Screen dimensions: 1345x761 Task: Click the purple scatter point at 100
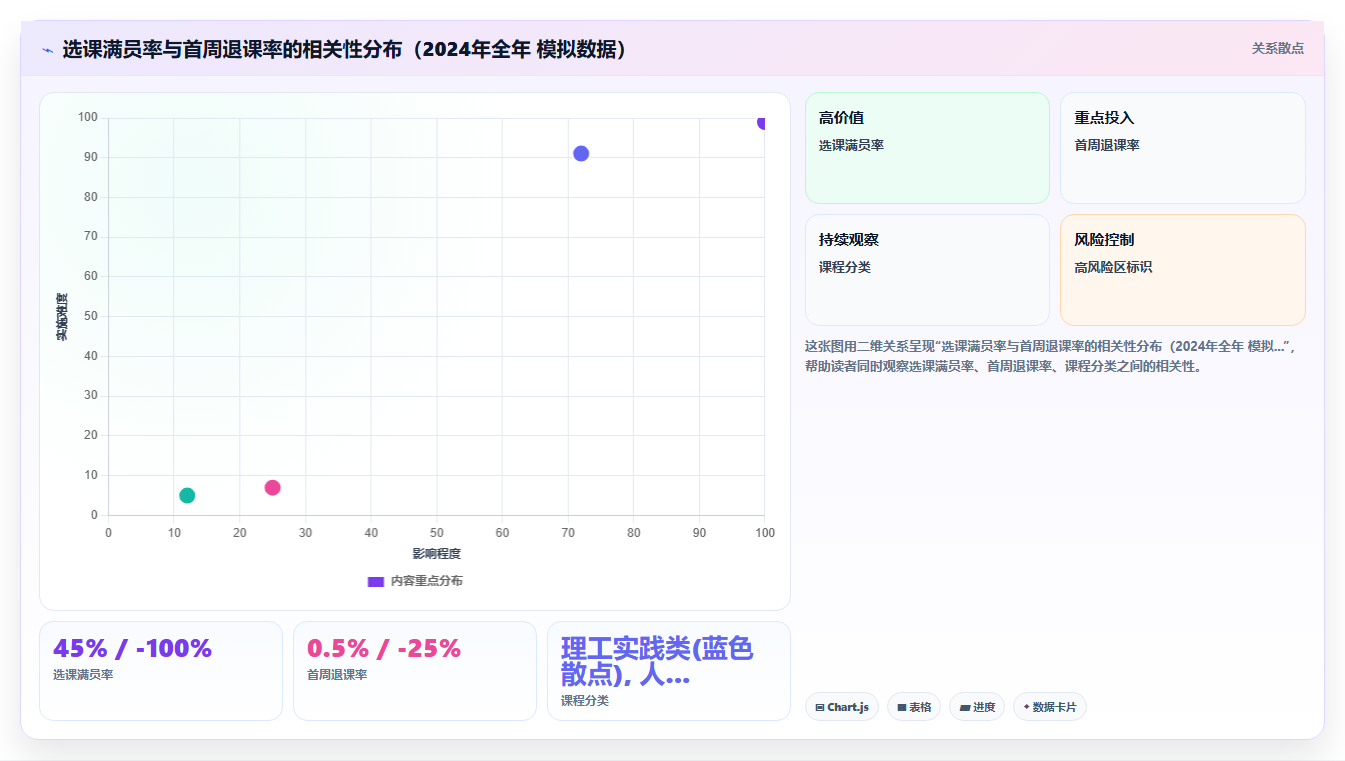click(763, 122)
